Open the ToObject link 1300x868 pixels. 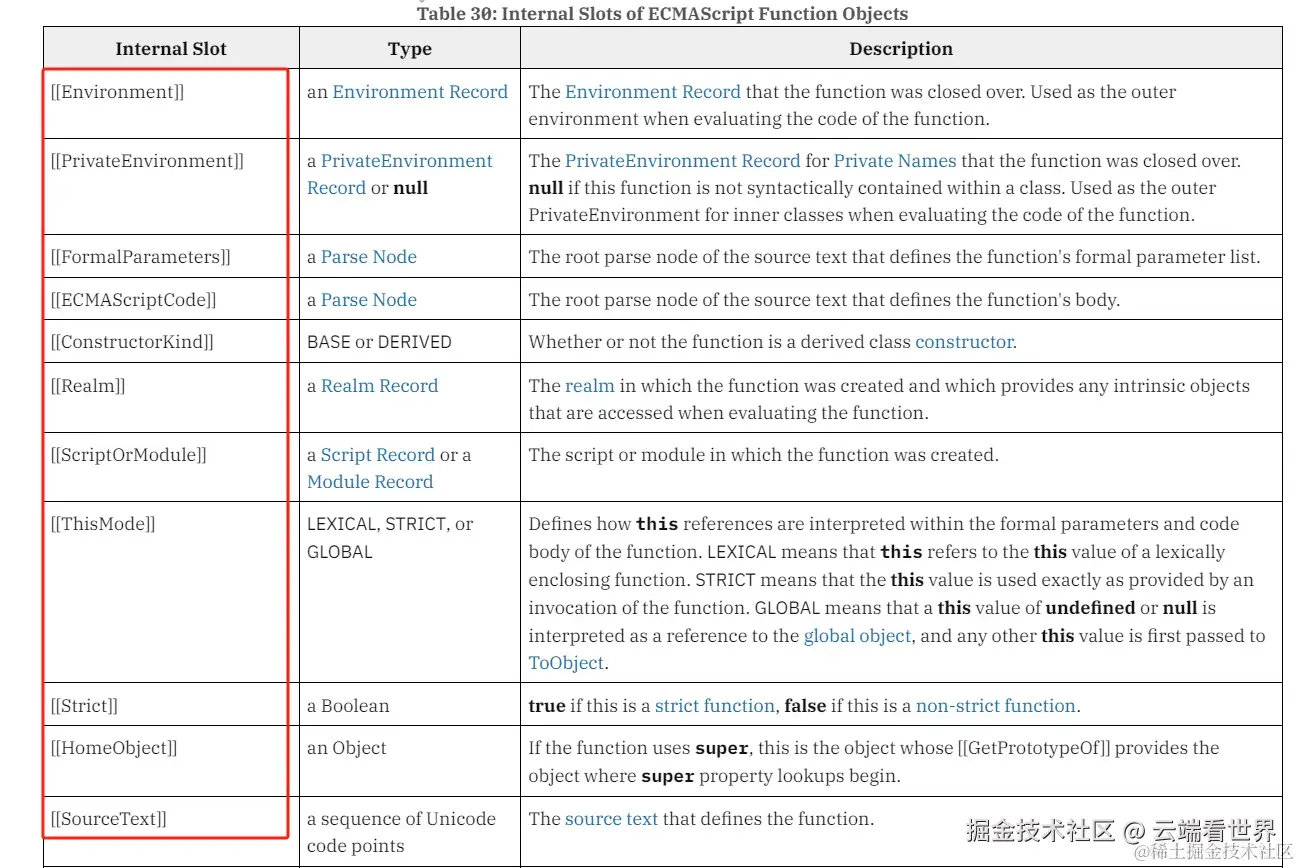(x=566, y=663)
